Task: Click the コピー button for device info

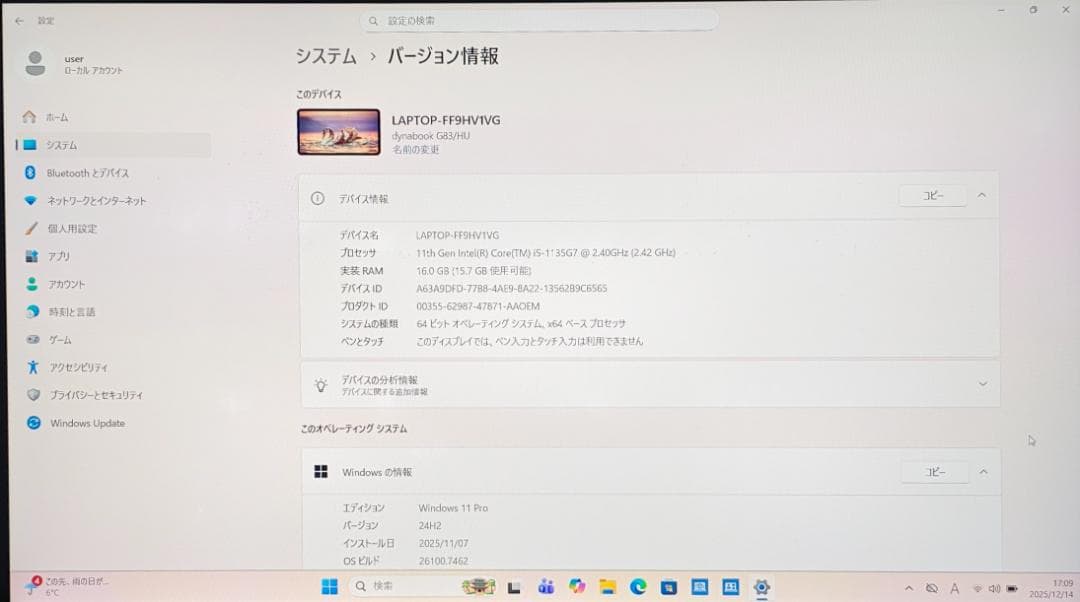Action: pyautogui.click(x=932, y=195)
